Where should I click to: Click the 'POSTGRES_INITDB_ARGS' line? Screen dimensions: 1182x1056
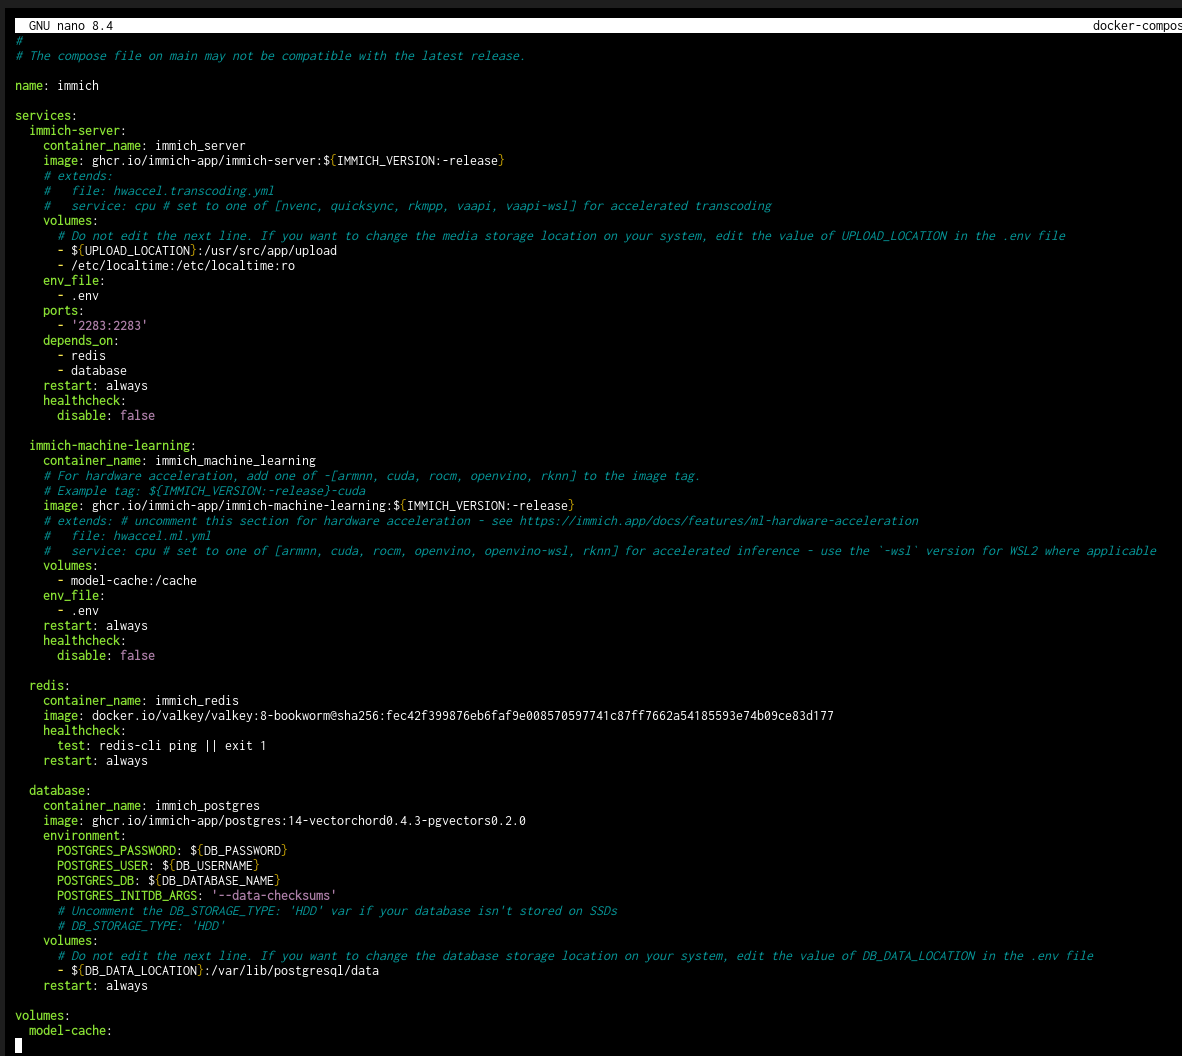click(x=197, y=896)
